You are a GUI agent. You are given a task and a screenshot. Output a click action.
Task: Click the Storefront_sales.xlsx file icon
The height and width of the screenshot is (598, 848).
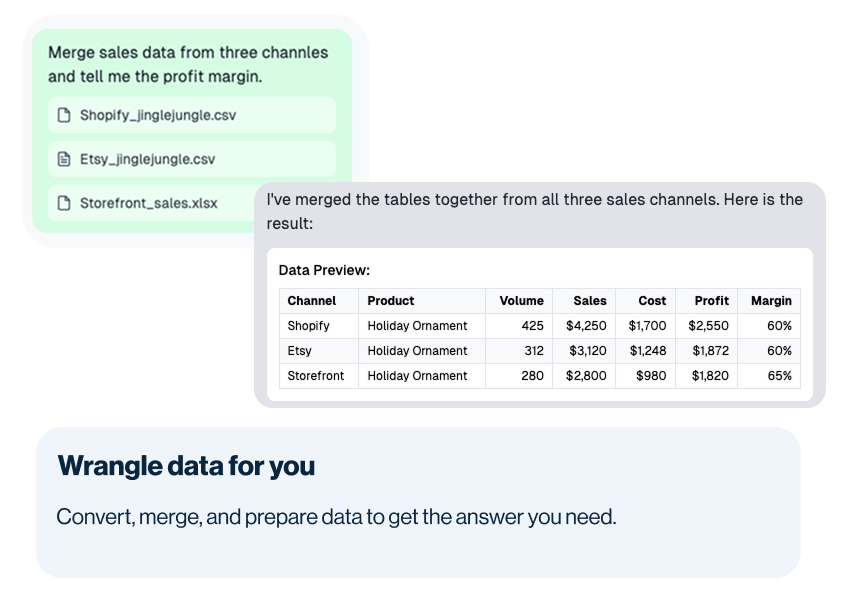point(64,203)
